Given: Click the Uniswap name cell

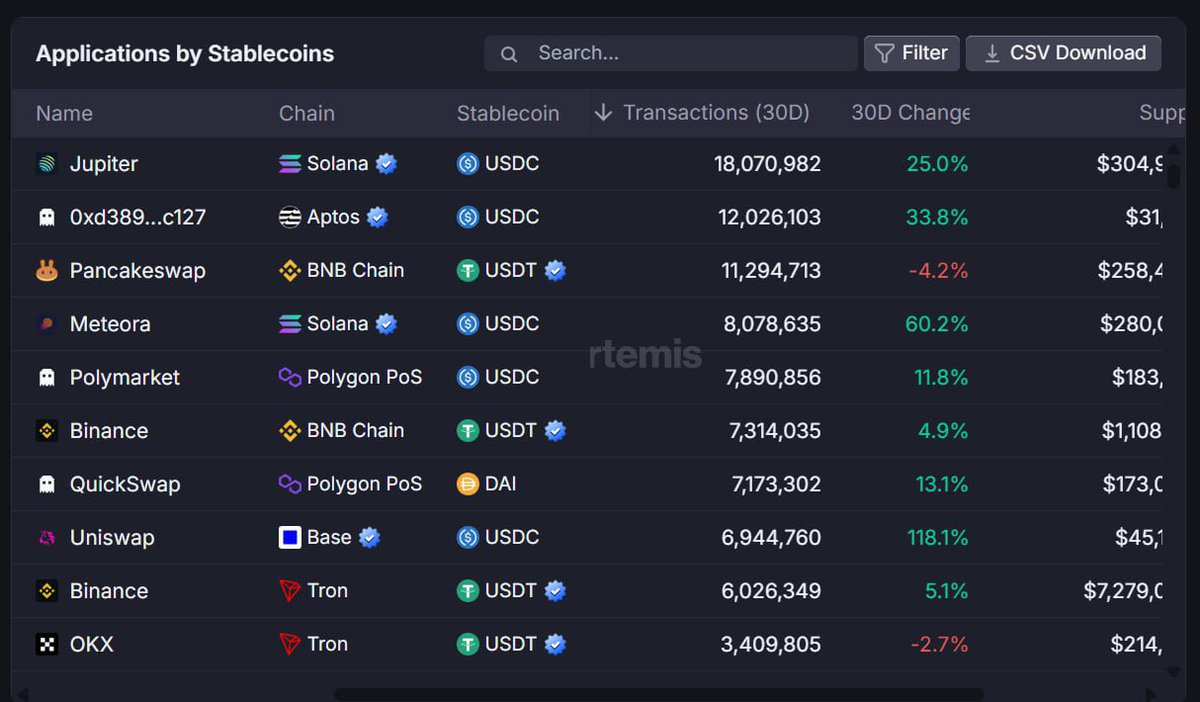Looking at the screenshot, I should (x=112, y=538).
